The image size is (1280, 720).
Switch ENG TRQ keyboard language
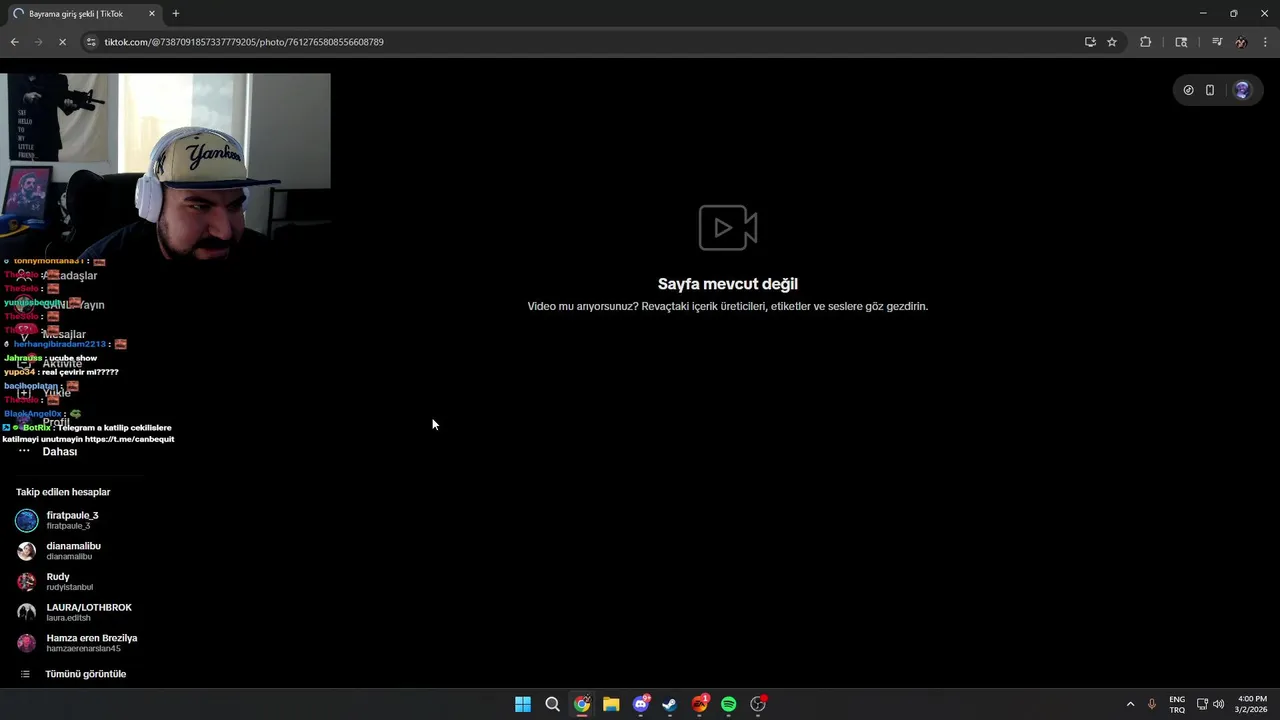click(x=1177, y=704)
